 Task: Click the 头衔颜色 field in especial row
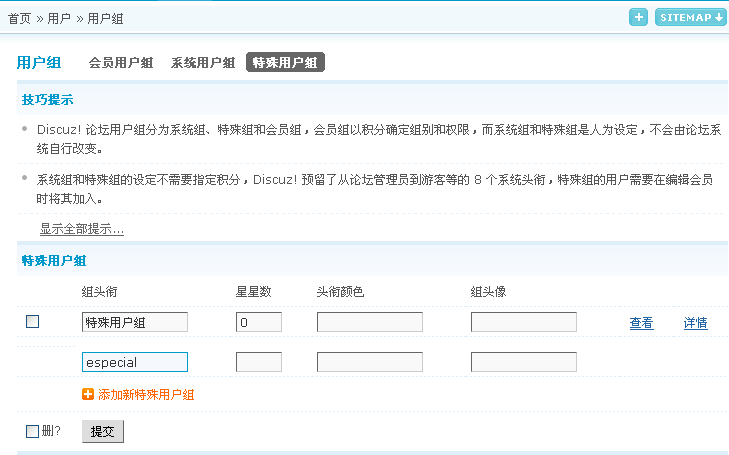(x=370, y=362)
